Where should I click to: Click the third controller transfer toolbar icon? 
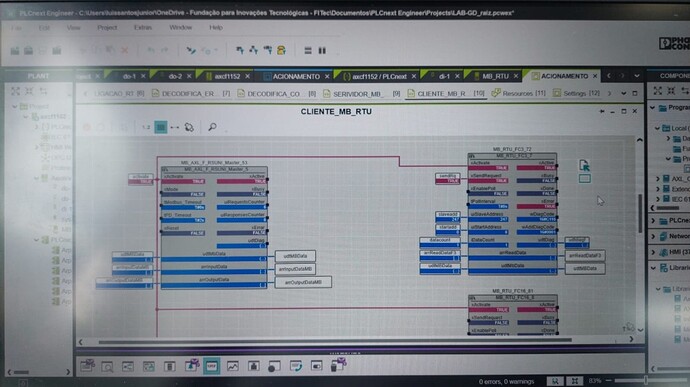coord(268,50)
